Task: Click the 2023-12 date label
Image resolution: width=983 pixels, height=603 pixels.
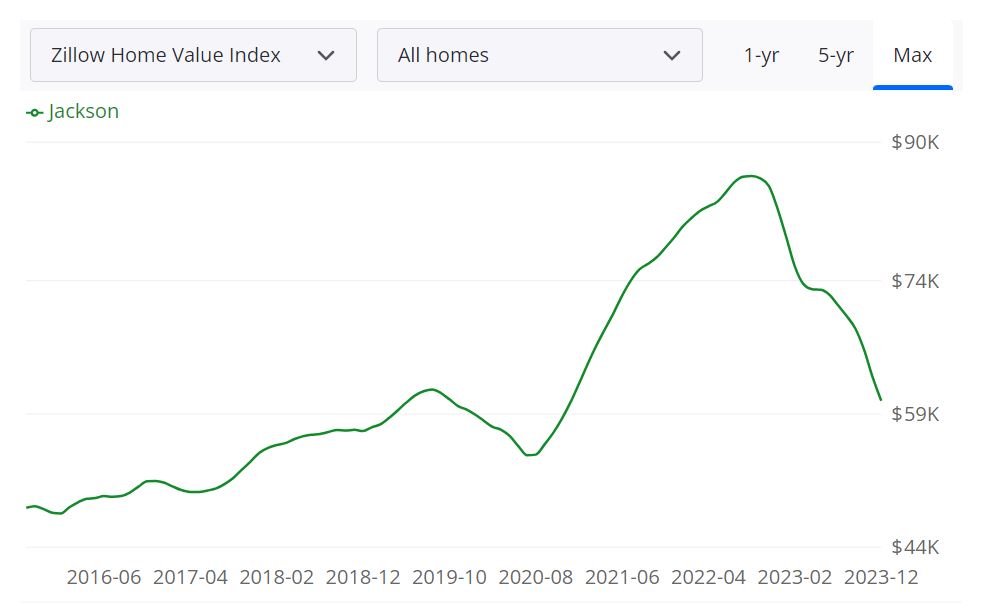Action: [881, 577]
